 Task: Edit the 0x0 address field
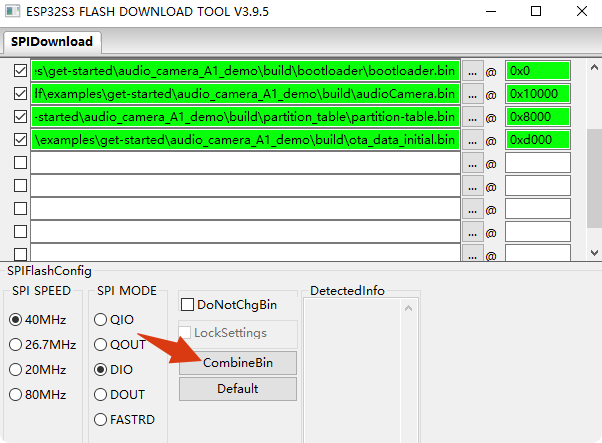point(538,71)
